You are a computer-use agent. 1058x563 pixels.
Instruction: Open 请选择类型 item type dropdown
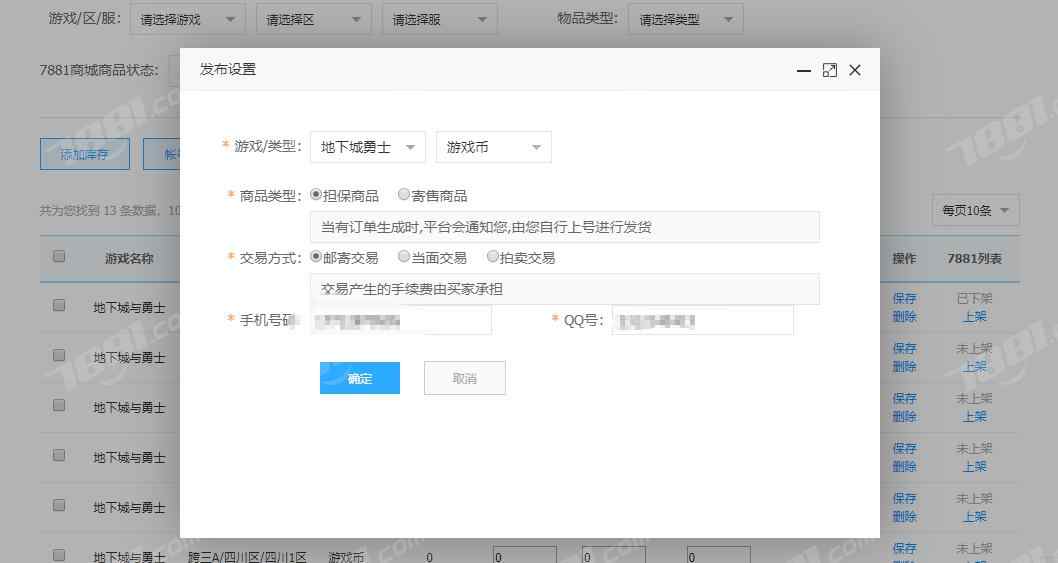point(686,20)
